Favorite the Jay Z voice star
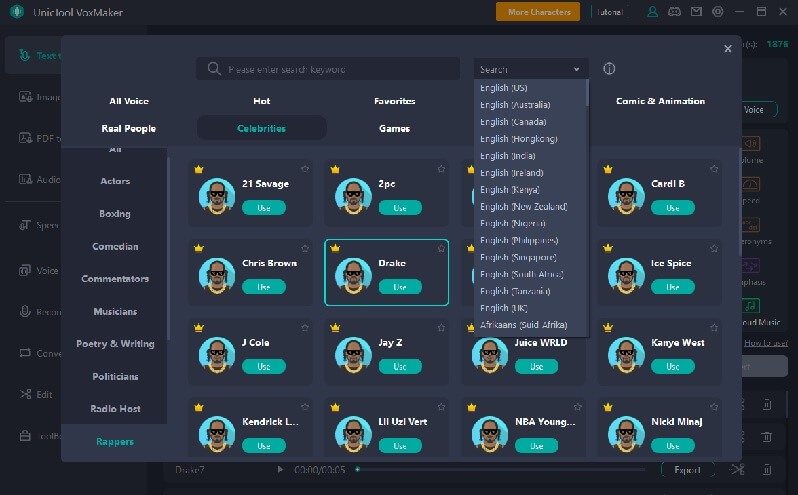The image size is (798, 495). tap(441, 328)
